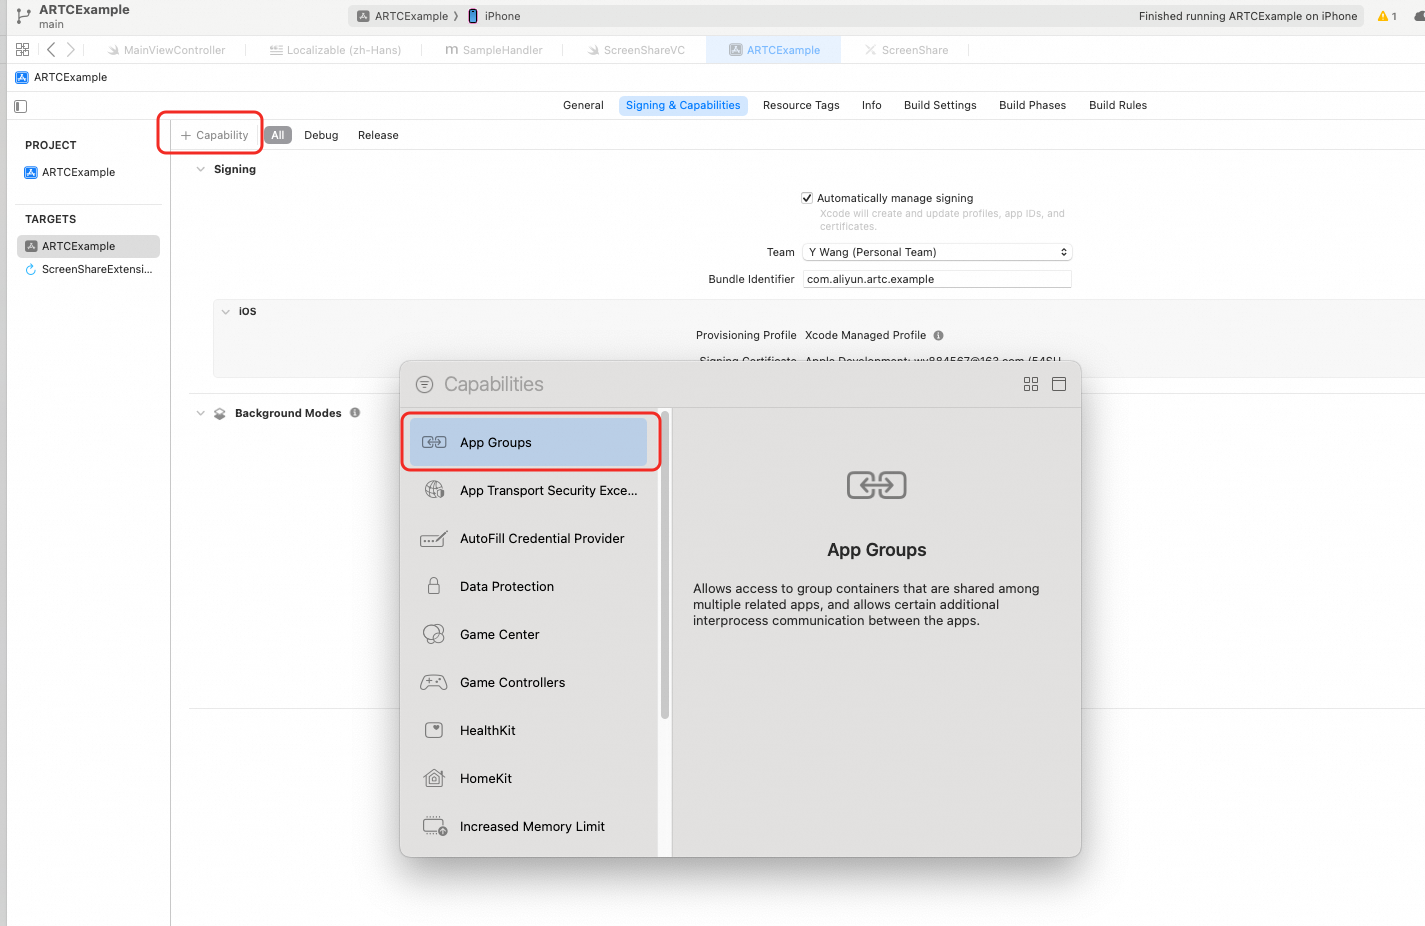Select AutoFill Credential Provider capability
This screenshot has width=1425, height=926.
click(529, 538)
